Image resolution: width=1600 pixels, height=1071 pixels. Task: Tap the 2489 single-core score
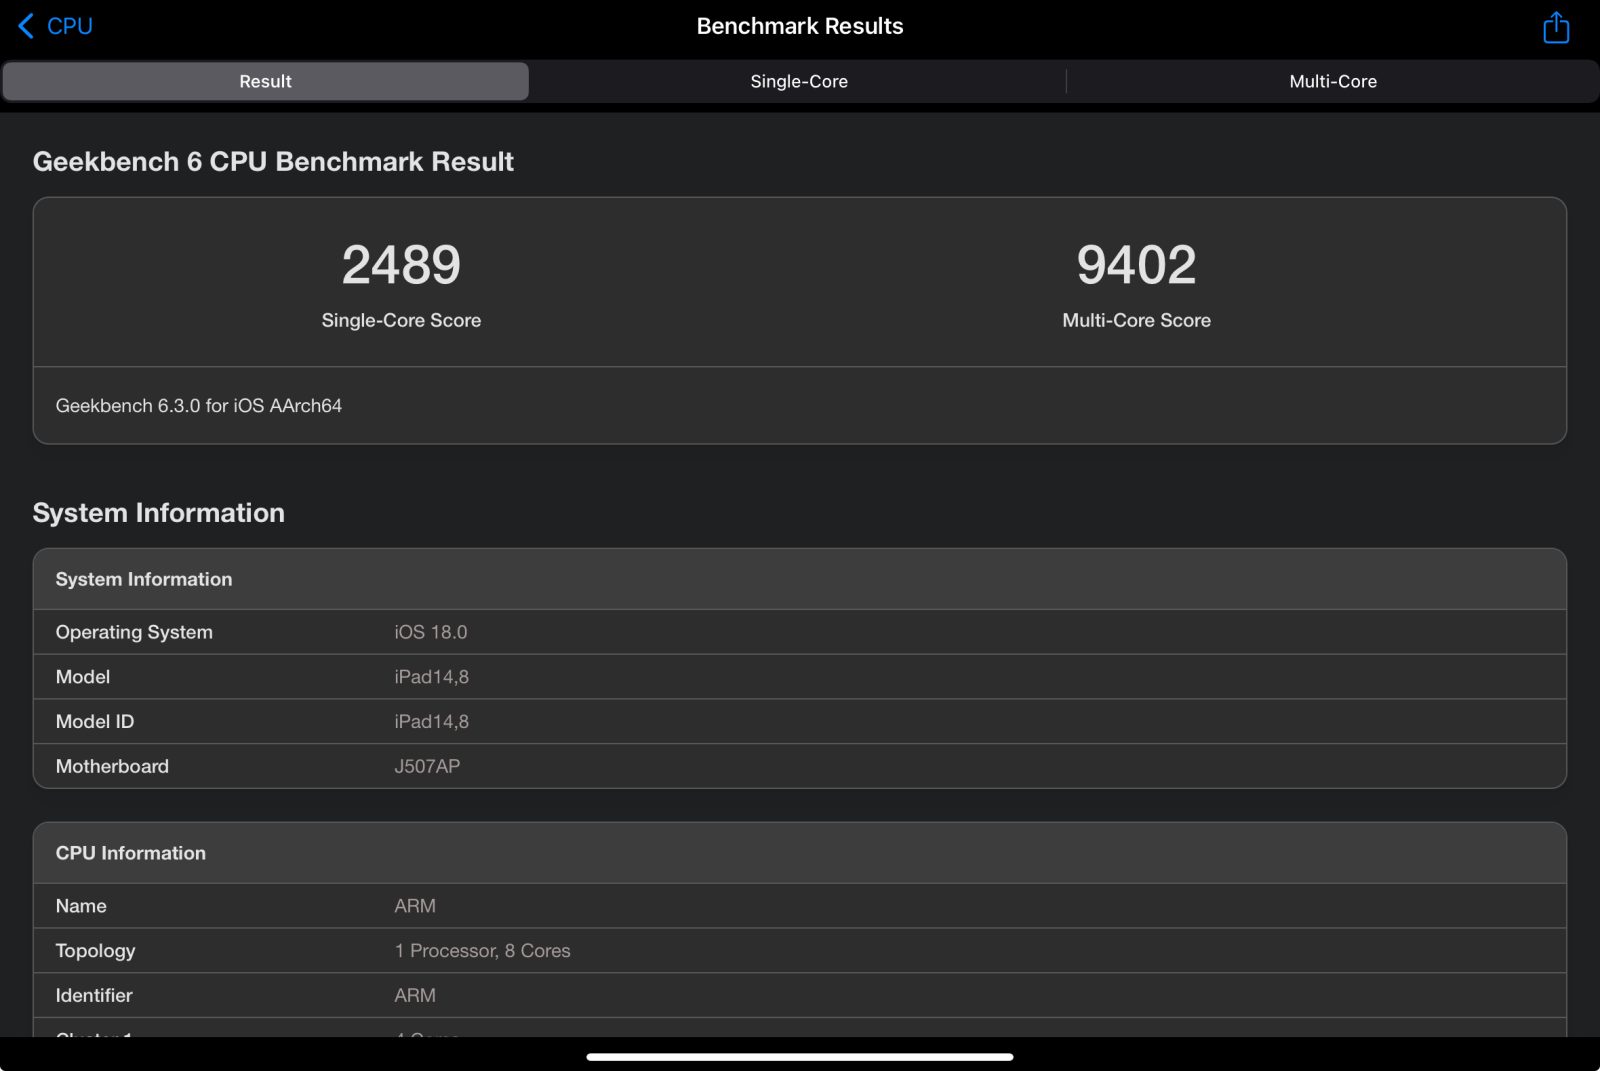pyautogui.click(x=401, y=265)
